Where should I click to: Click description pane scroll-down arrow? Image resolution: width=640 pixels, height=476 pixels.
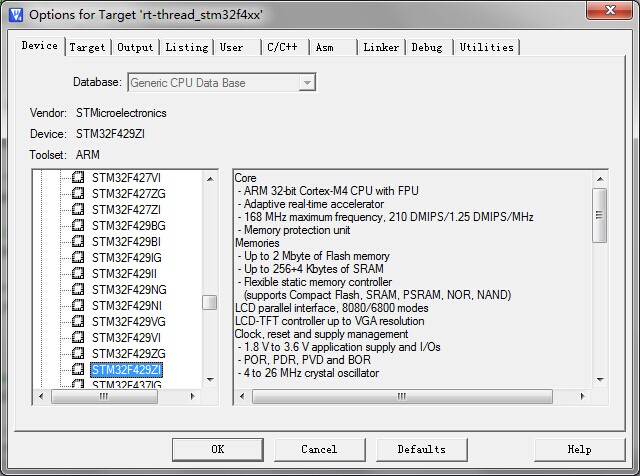pos(600,380)
